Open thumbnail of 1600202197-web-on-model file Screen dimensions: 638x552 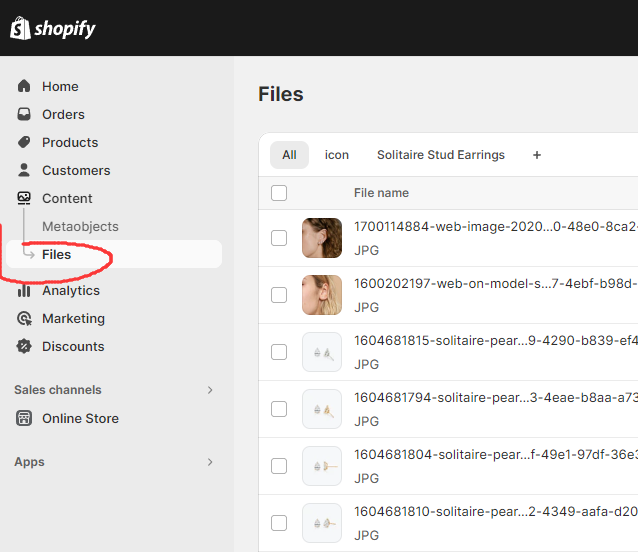322,295
